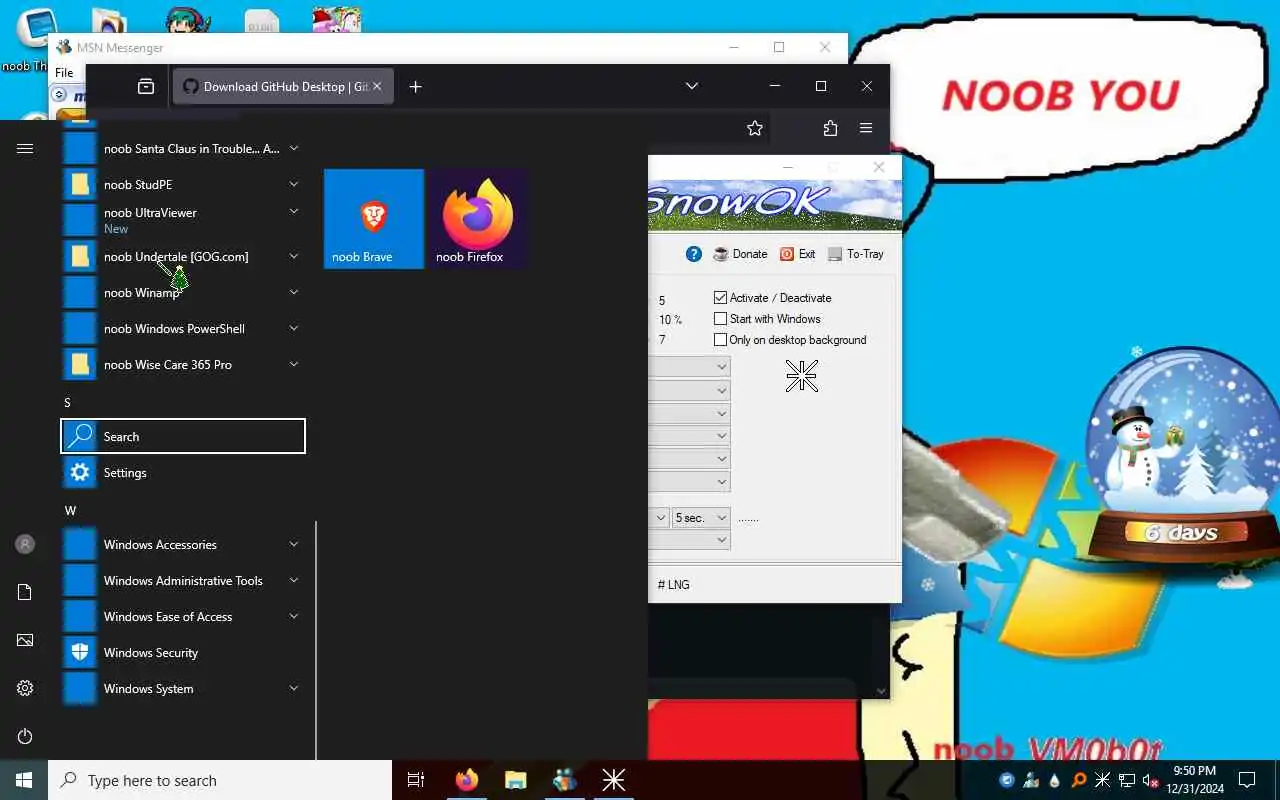
Task: Expand the noob UltraViewer folder
Action: pos(294,211)
